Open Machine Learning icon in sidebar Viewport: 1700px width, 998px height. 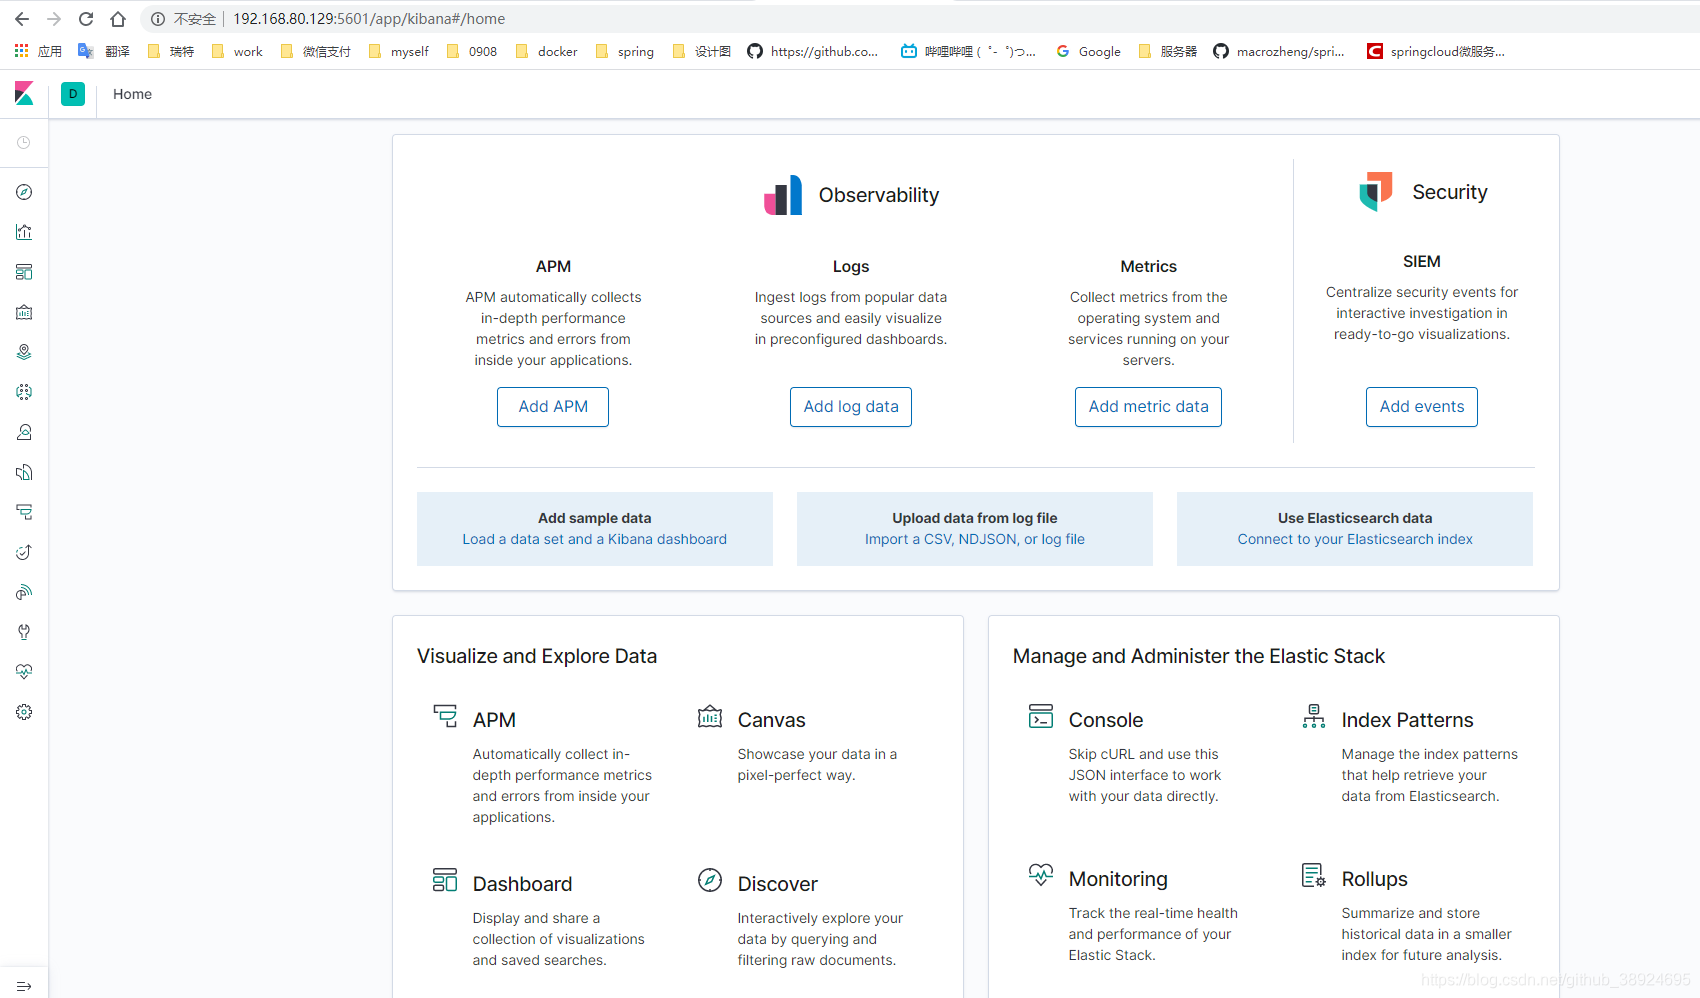click(24, 392)
